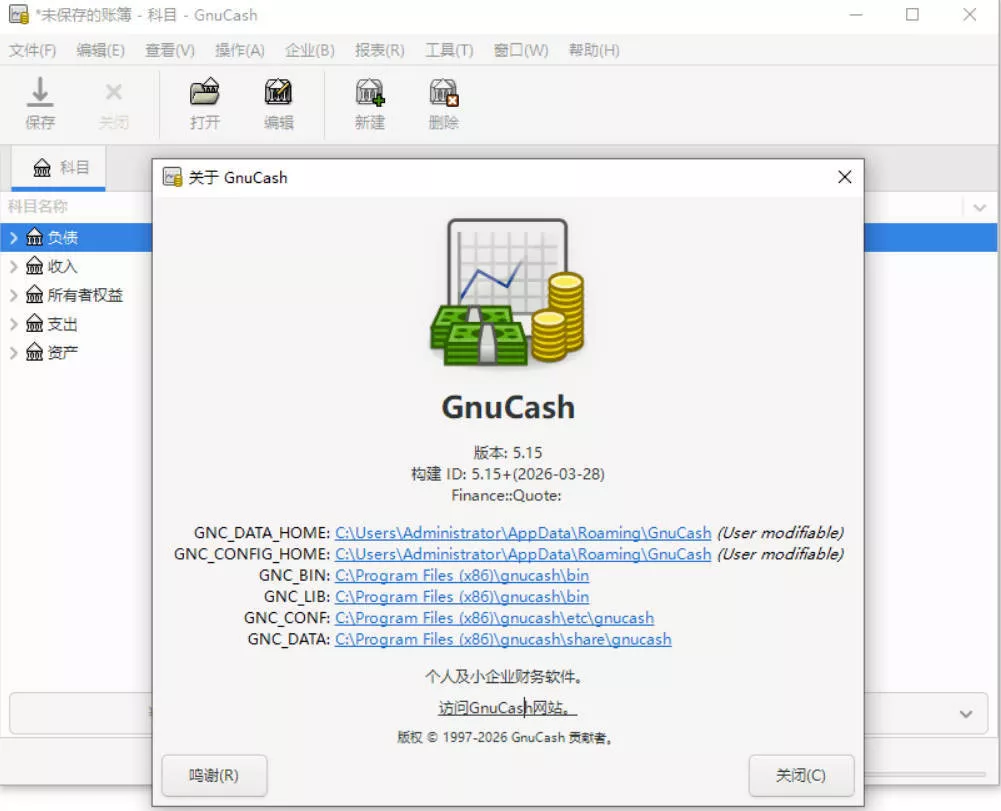Viewport: 1001px width, 811px height.
Task: Expand the 负债 account tree
Action: click(x=12, y=236)
